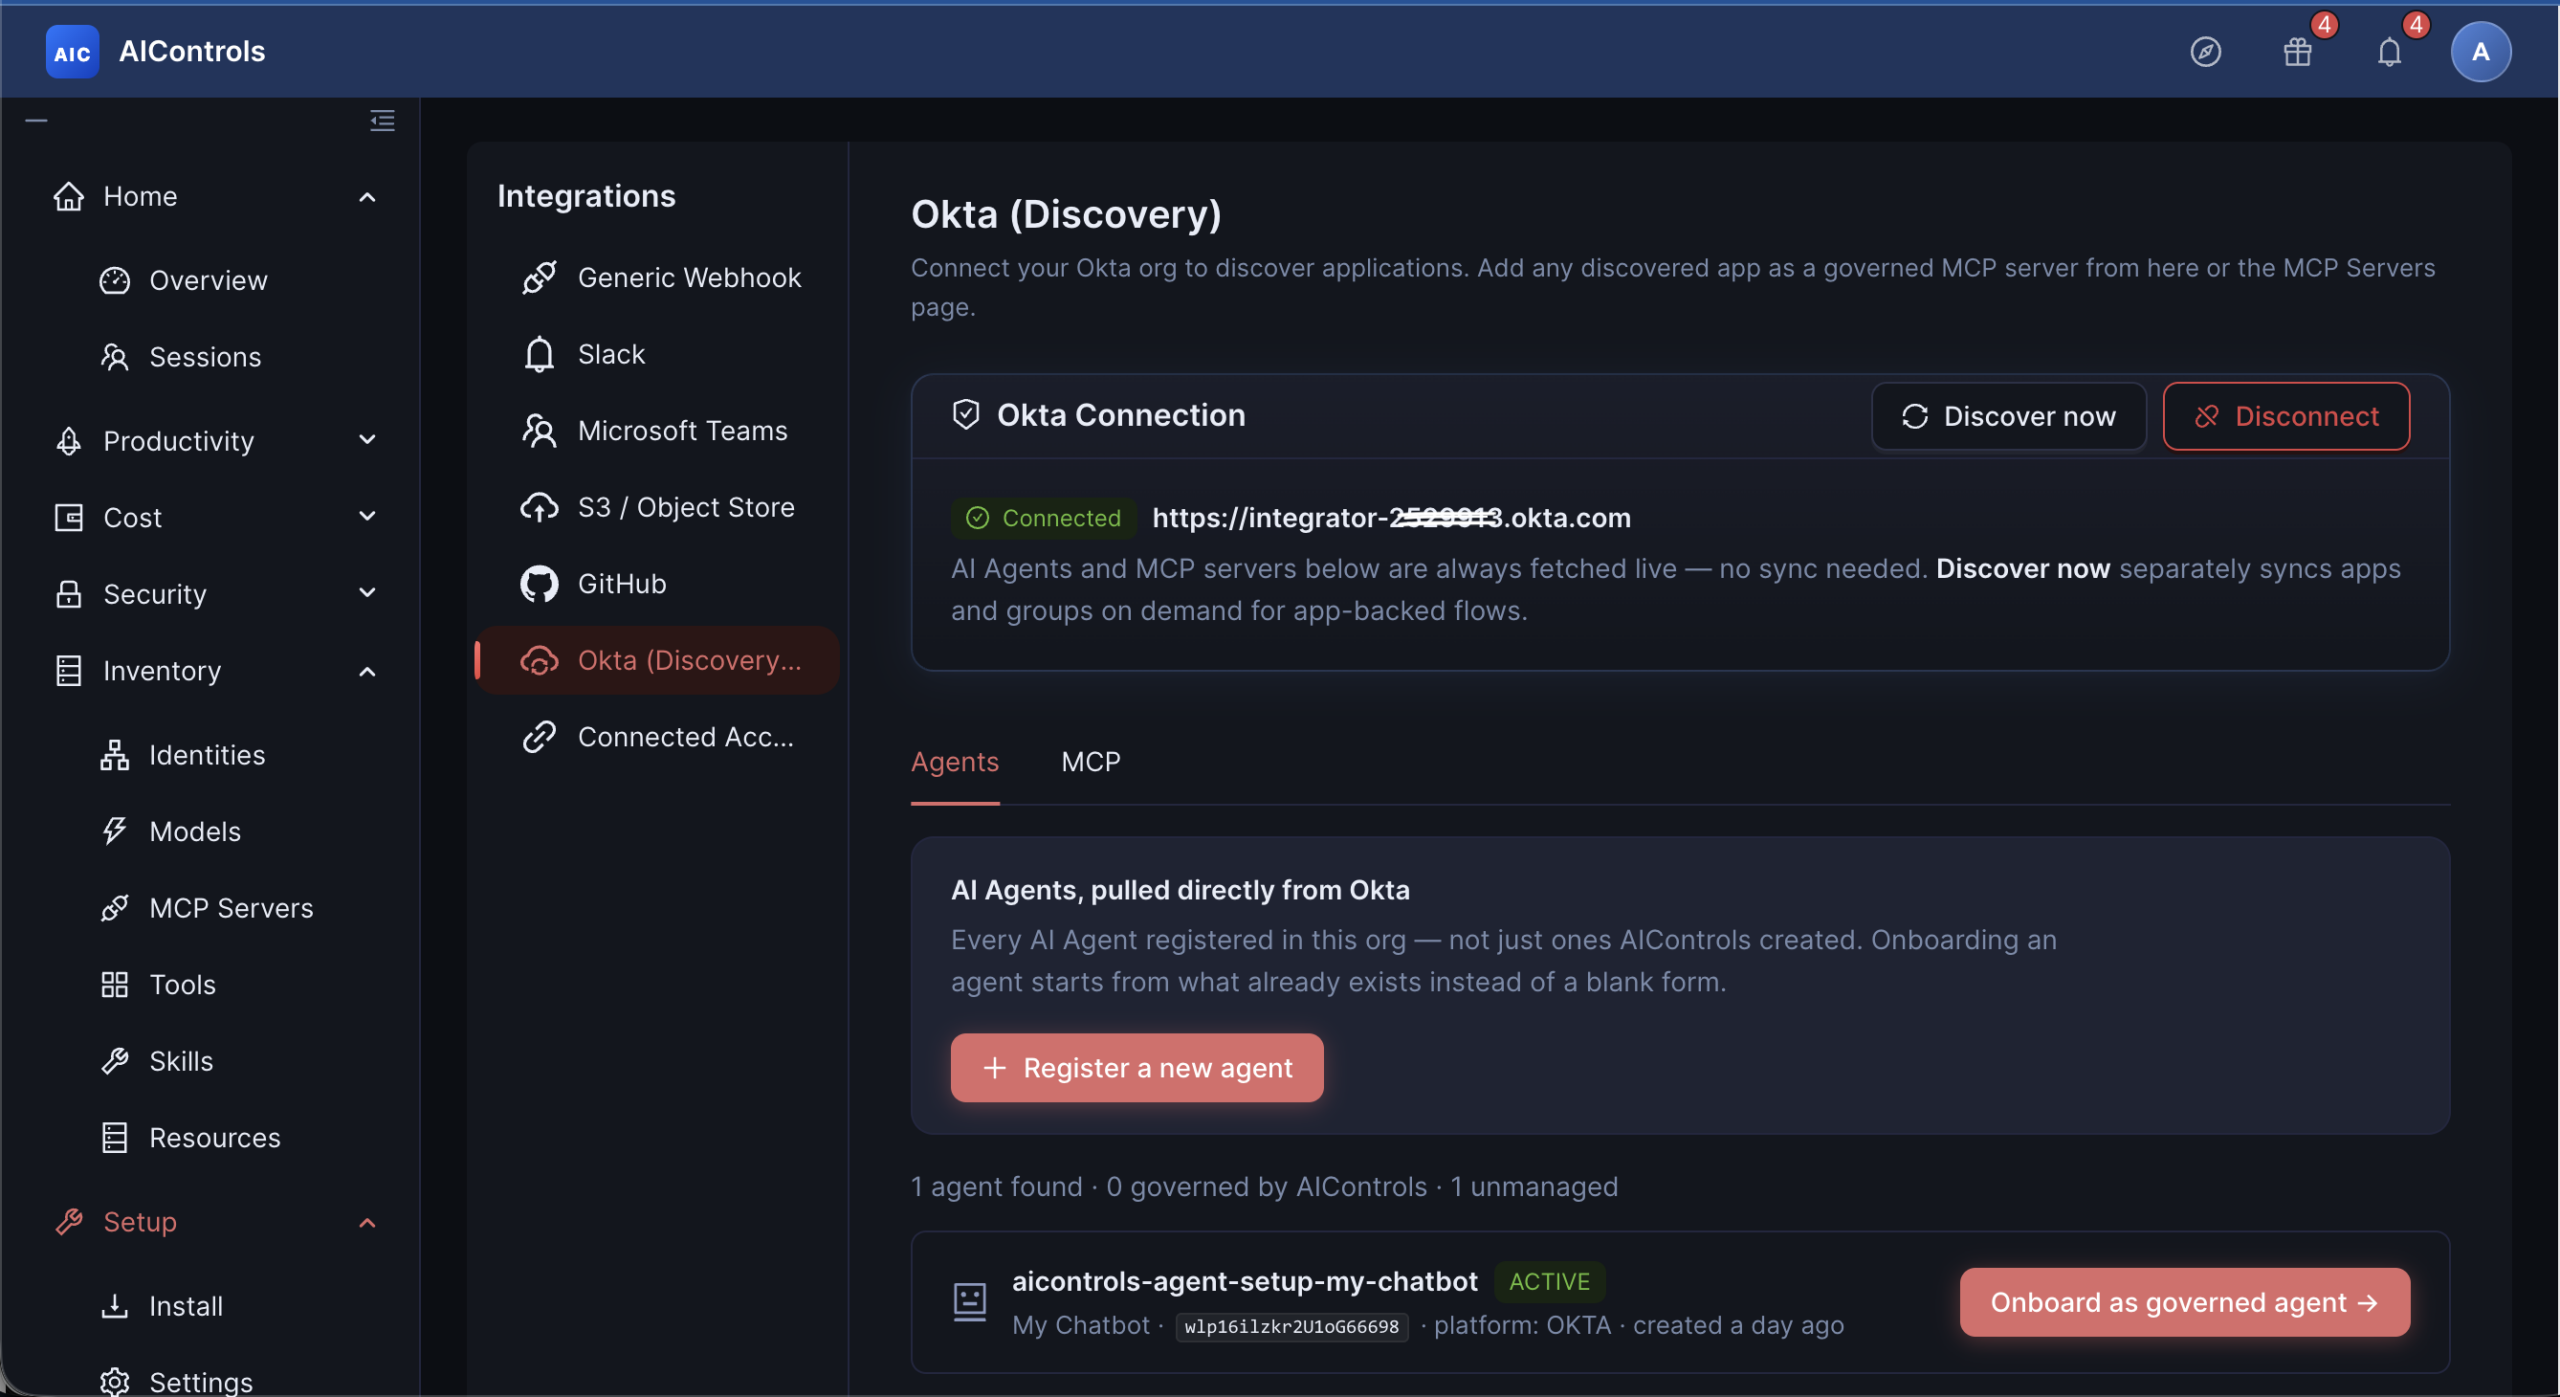Click the 'created a day ago' text
The width and height of the screenshot is (2560, 1397).
(x=1738, y=1325)
